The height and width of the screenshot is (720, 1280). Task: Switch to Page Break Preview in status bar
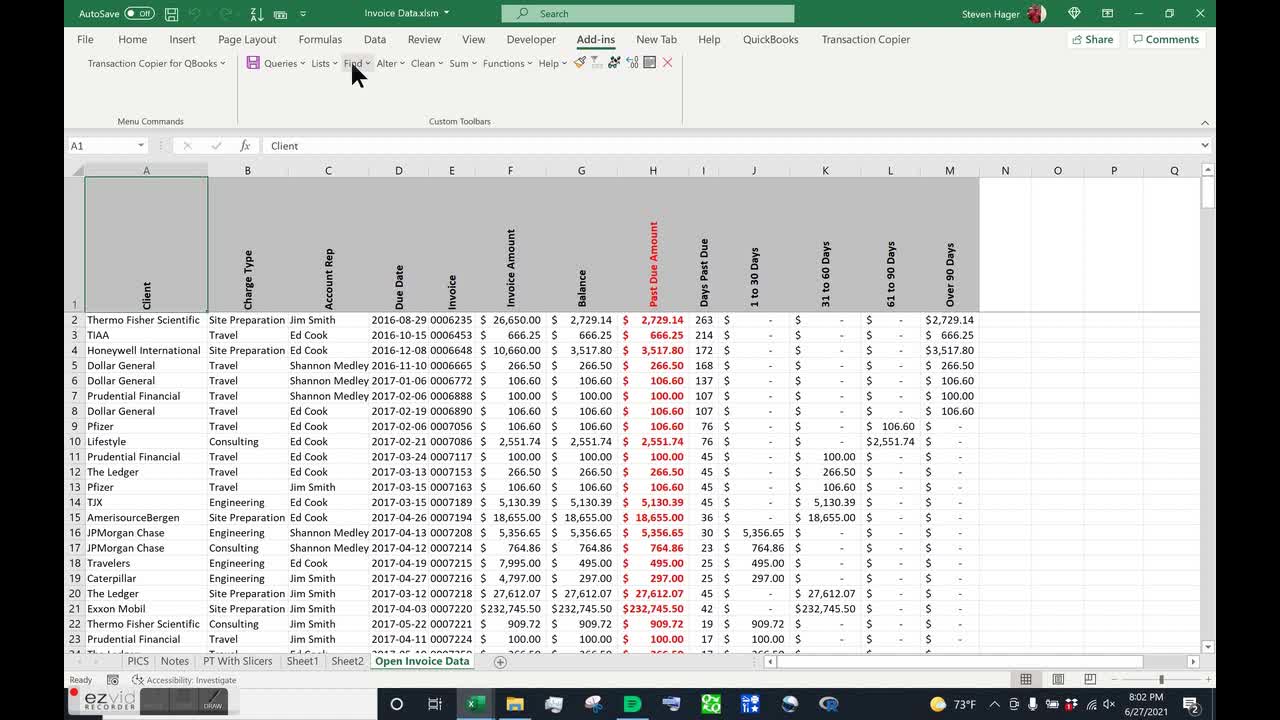[x=1089, y=680]
